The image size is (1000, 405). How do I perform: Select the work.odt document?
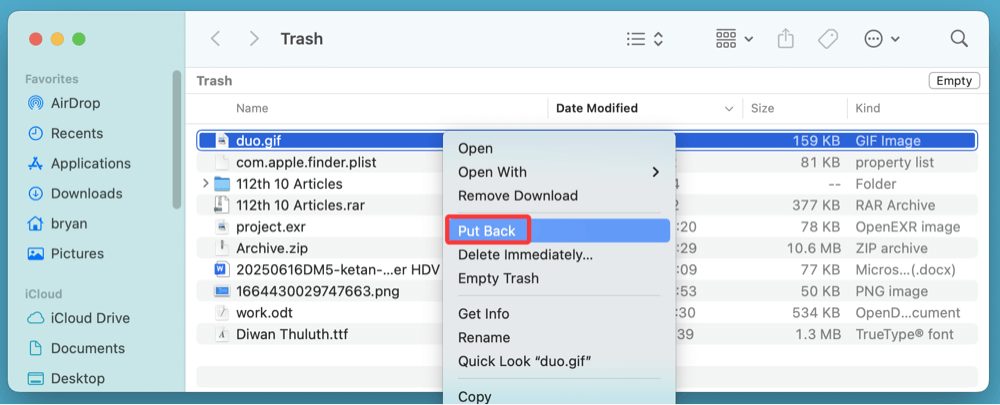(x=264, y=313)
